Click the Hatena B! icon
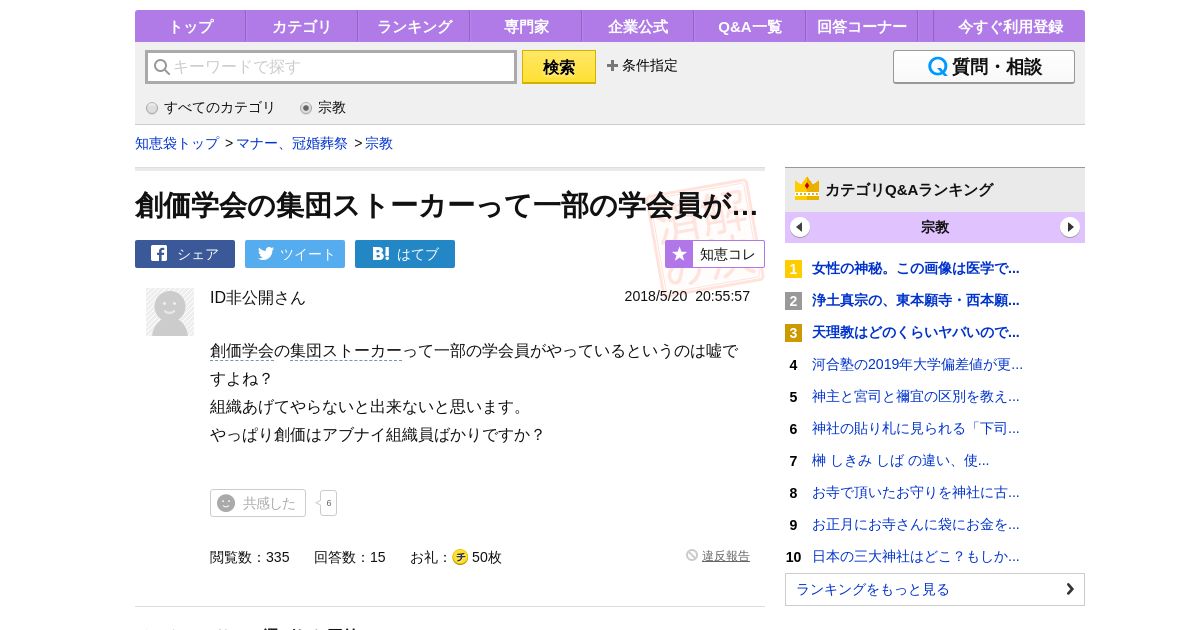 [381, 254]
